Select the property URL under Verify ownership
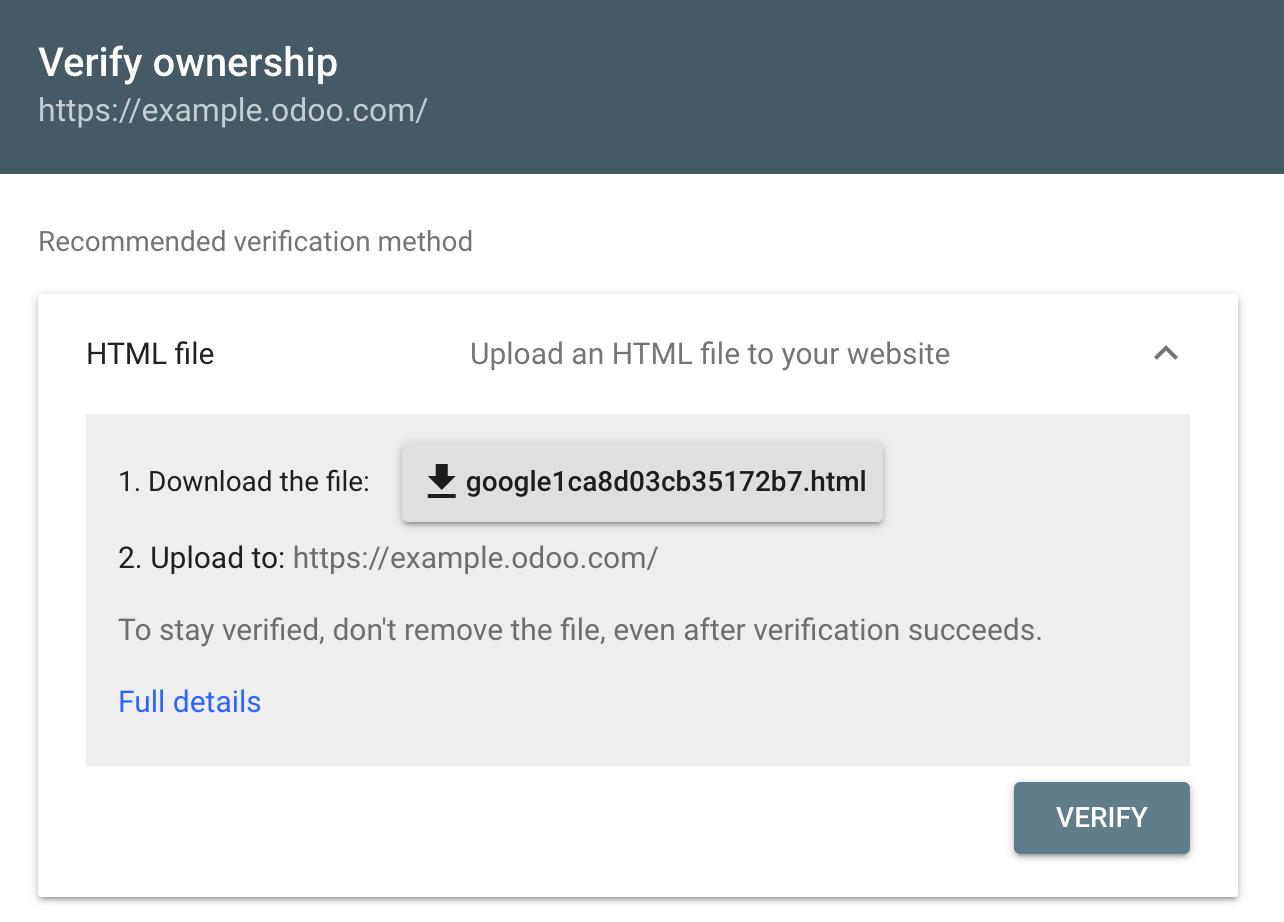Viewport: 1284px width, 922px height. [x=232, y=110]
